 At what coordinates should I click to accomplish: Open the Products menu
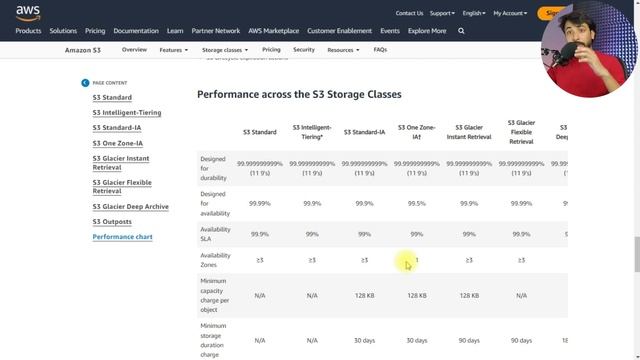(x=28, y=31)
